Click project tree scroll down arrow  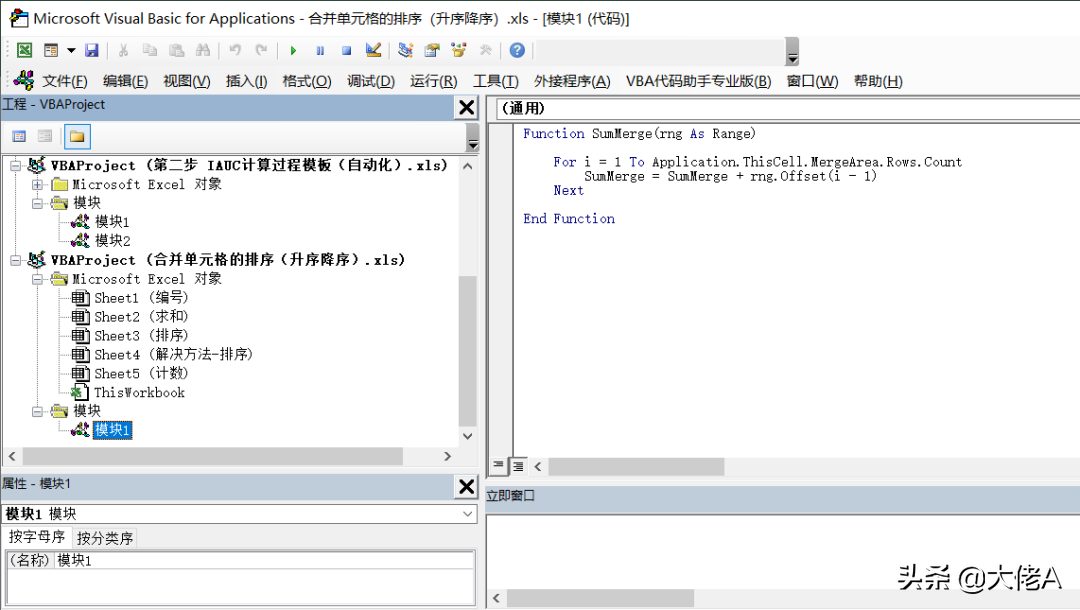tap(468, 436)
